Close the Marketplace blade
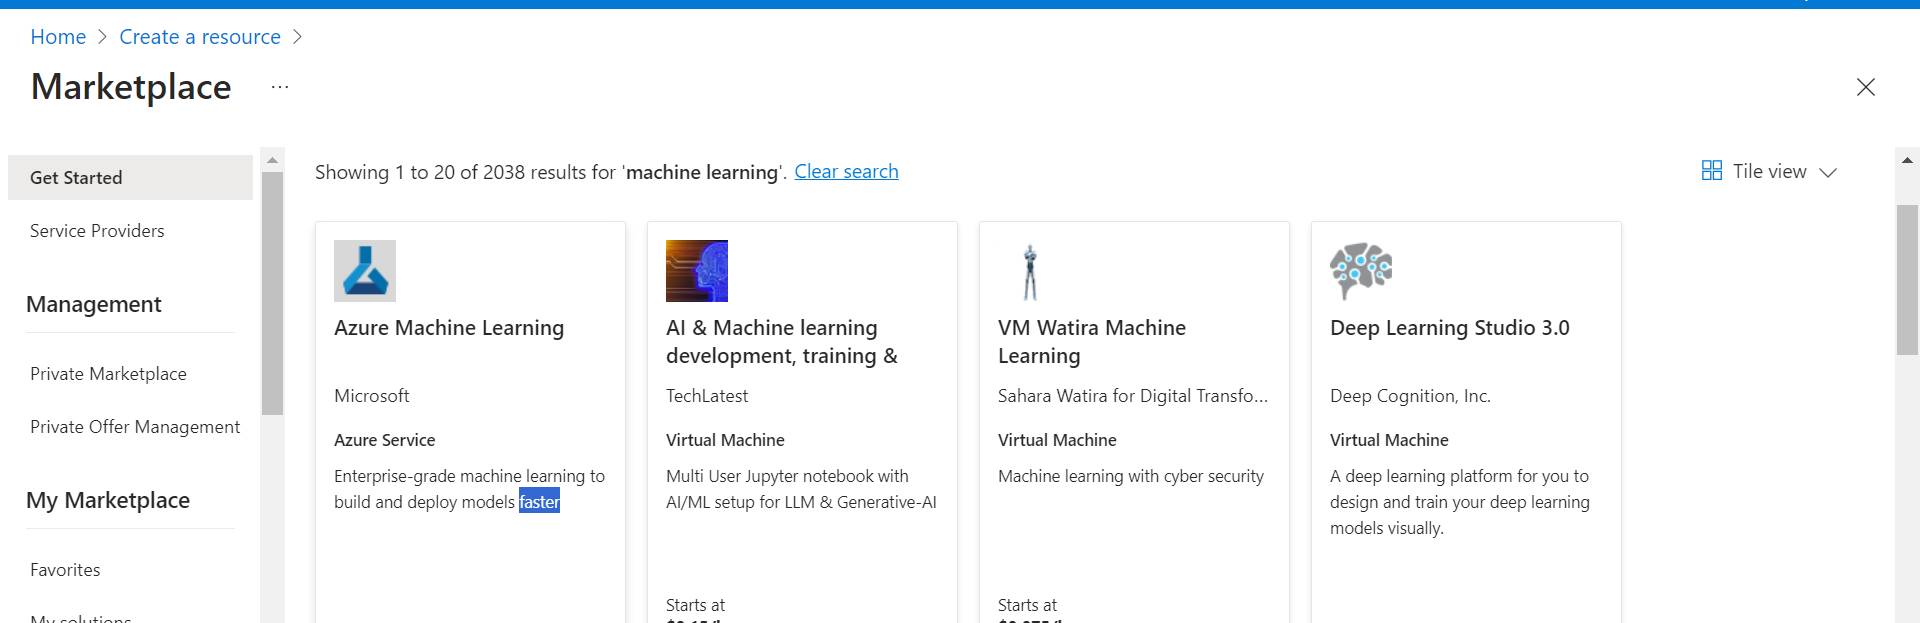The image size is (1920, 623). pos(1865,87)
